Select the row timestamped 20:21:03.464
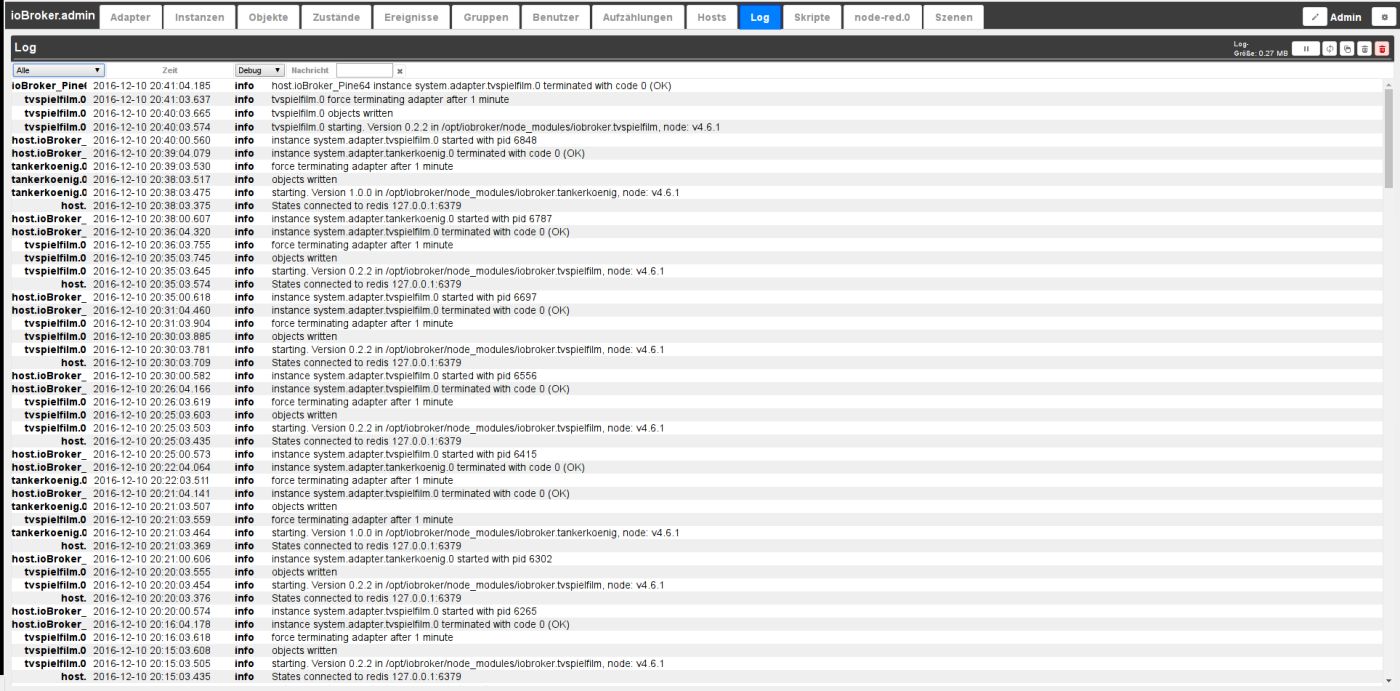The height and width of the screenshot is (691, 1400). coord(695,532)
